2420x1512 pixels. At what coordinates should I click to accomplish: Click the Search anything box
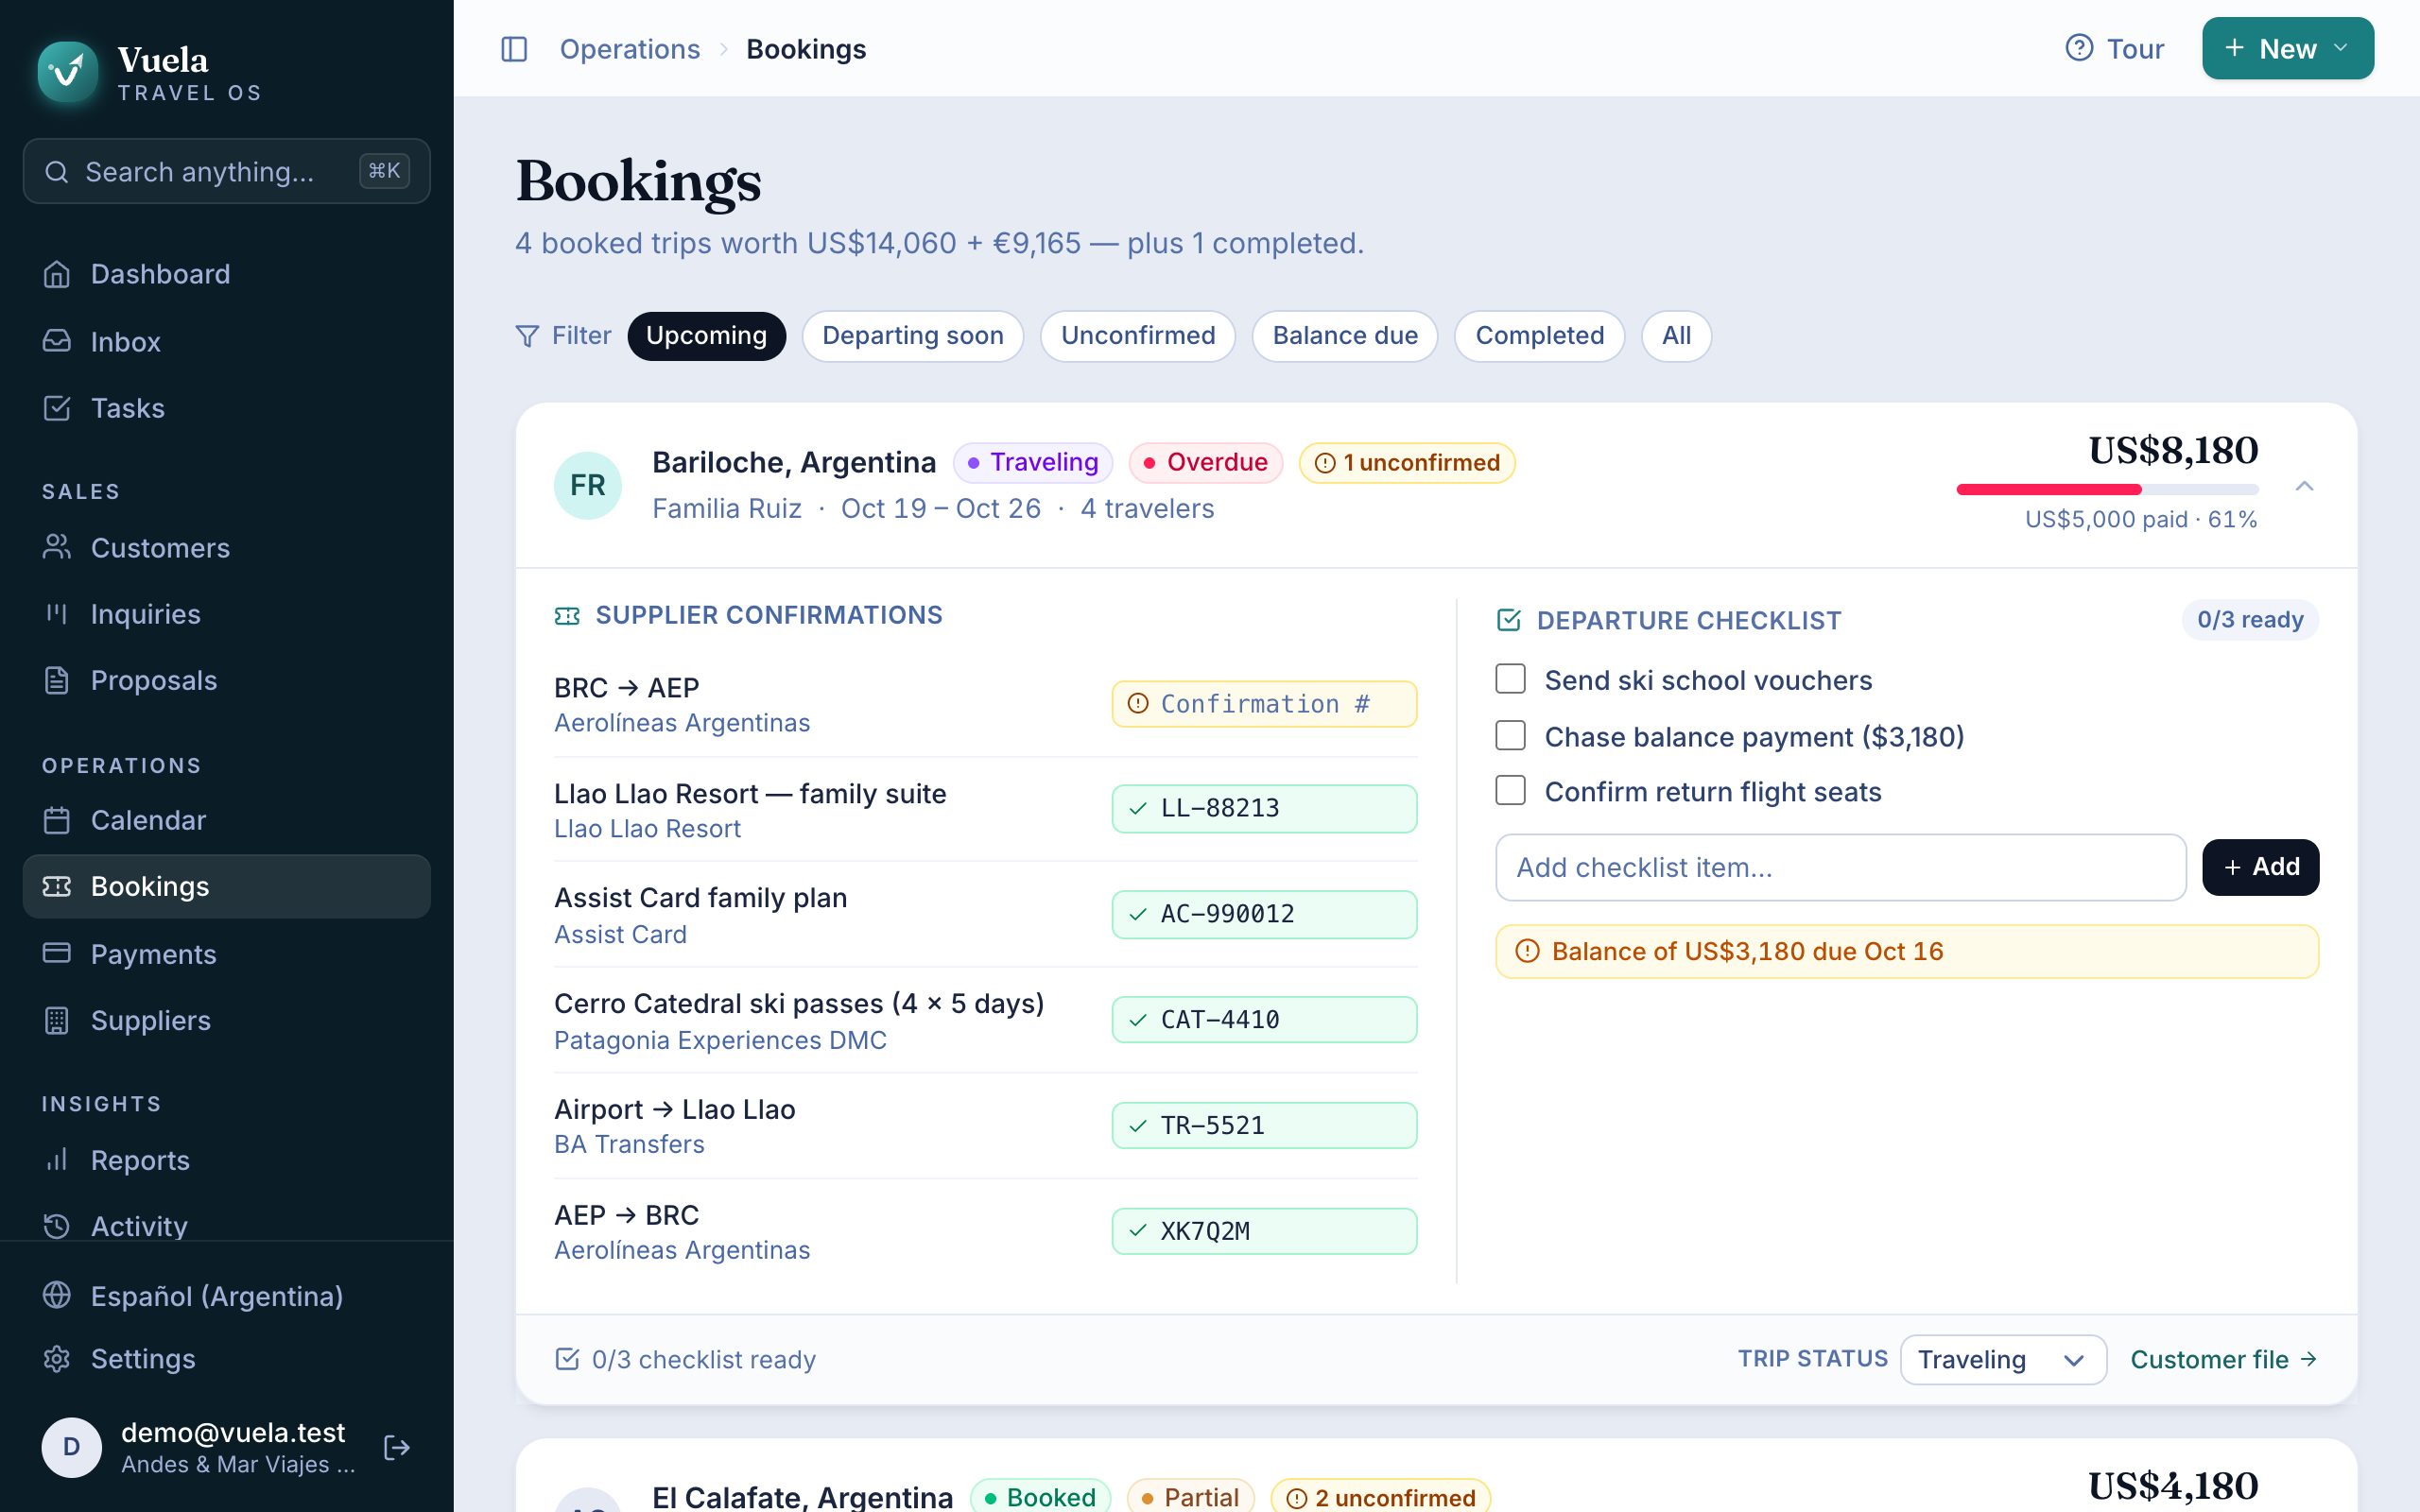(x=227, y=171)
